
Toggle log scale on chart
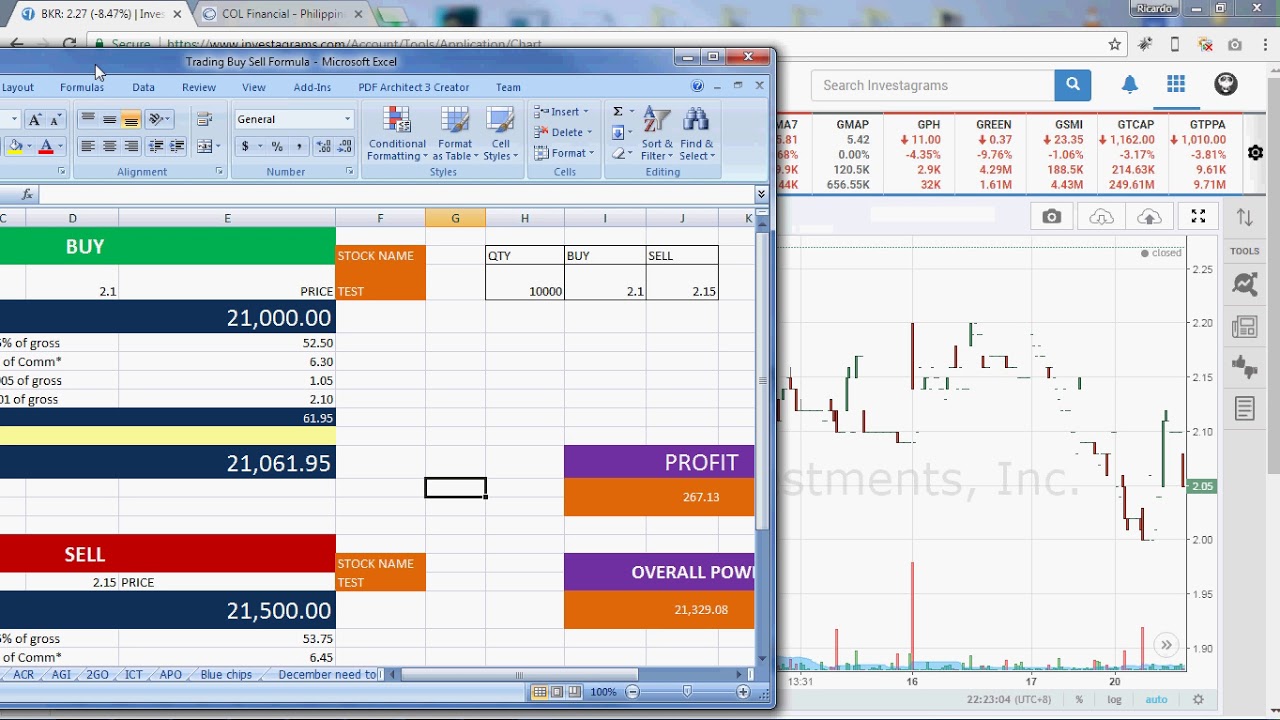pyautogui.click(x=1114, y=700)
